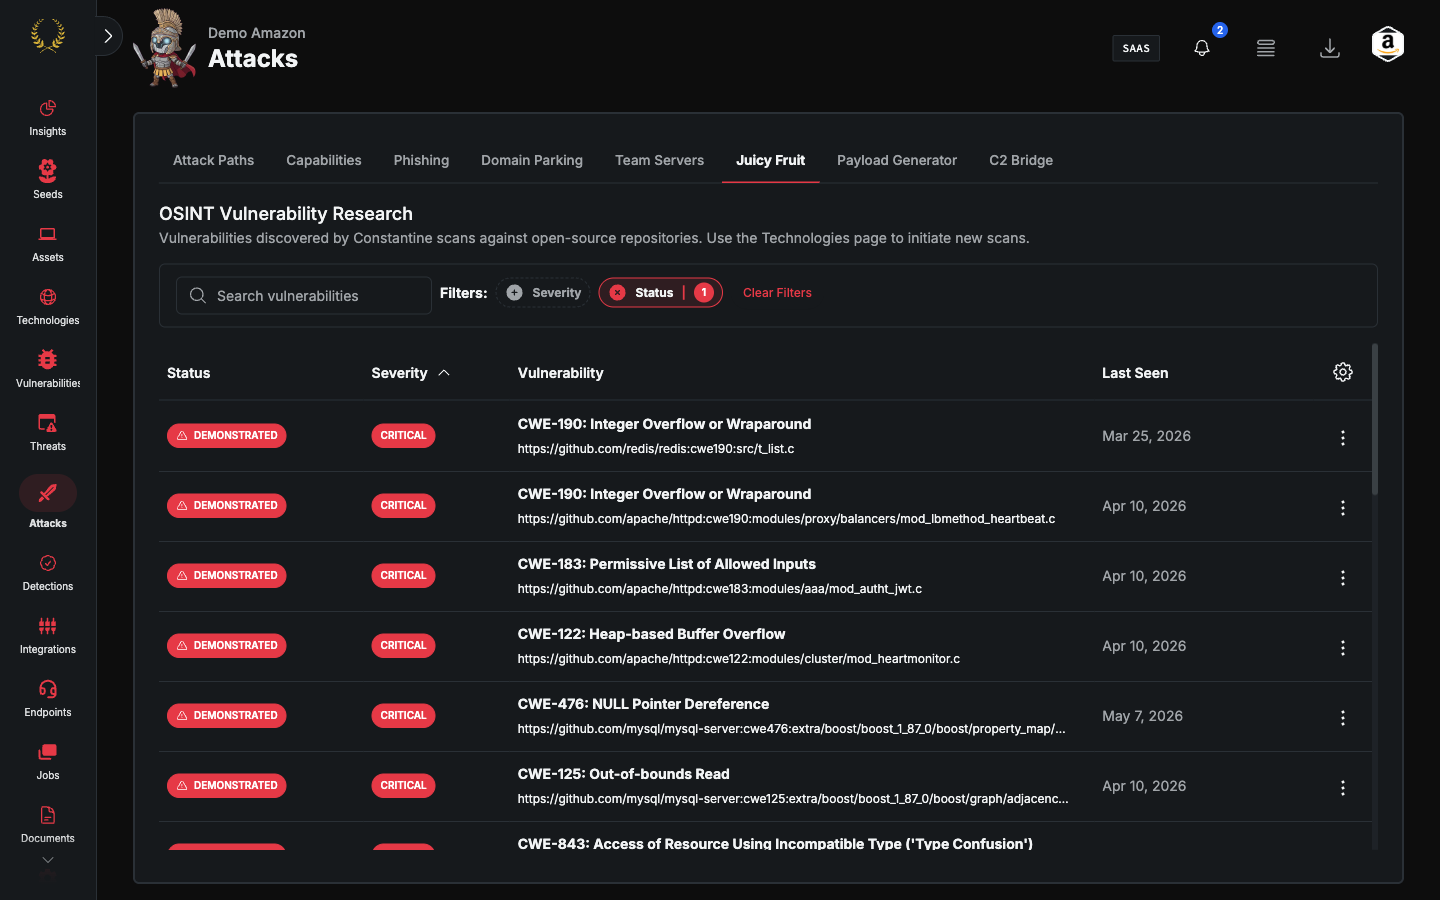The height and width of the screenshot is (900, 1440).
Task: Open the Integrations sidebar icon
Action: click(x=48, y=626)
